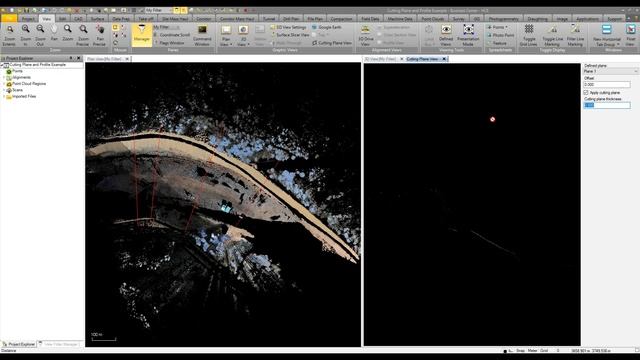The image size is (640, 360).
Task: Open the Command Window pane
Action: [202, 36]
